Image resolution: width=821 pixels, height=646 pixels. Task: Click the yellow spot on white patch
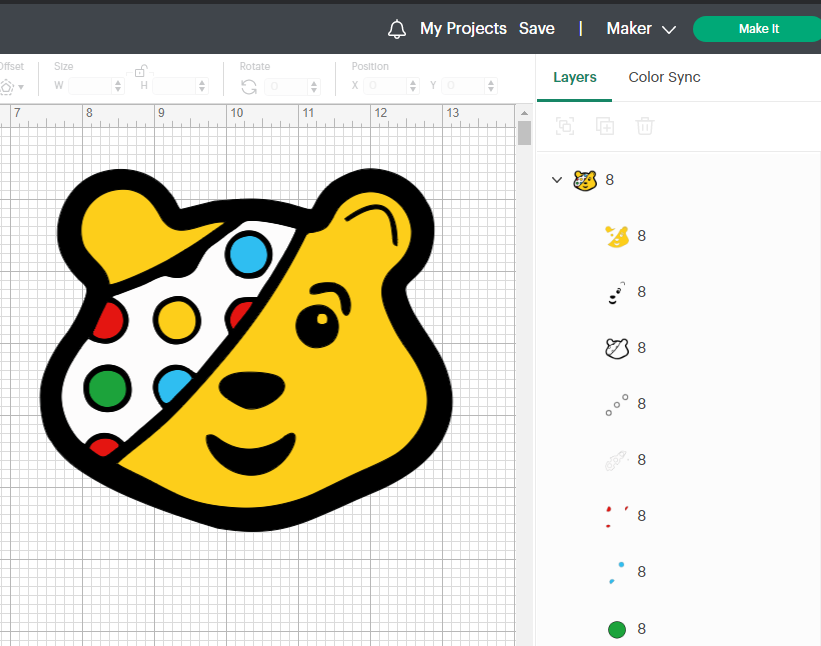[x=177, y=320]
